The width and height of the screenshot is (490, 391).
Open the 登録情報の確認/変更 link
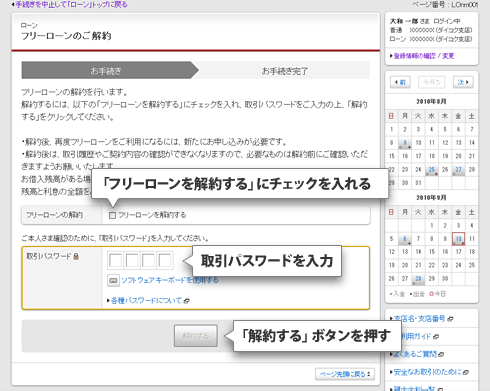coord(424,56)
